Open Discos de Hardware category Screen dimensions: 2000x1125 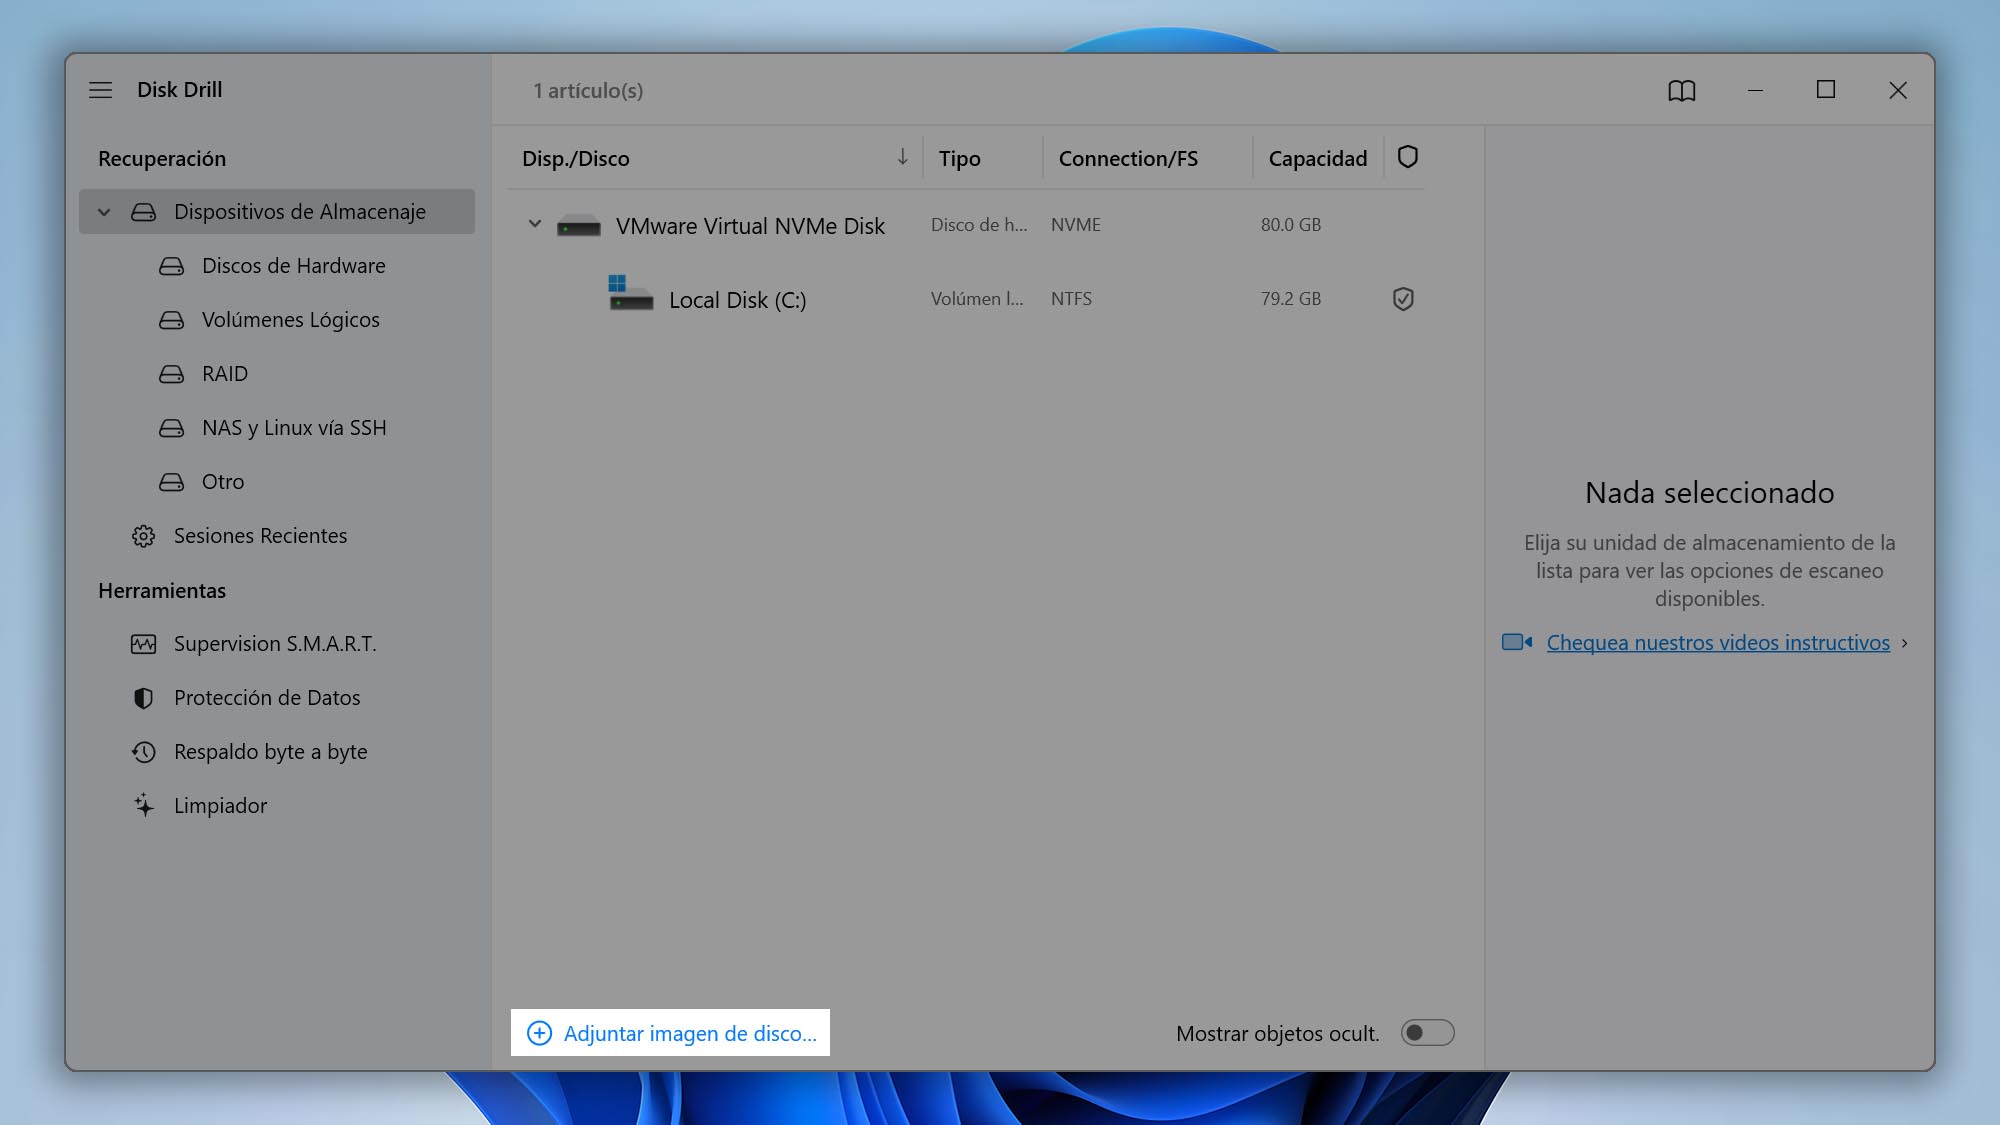click(293, 266)
